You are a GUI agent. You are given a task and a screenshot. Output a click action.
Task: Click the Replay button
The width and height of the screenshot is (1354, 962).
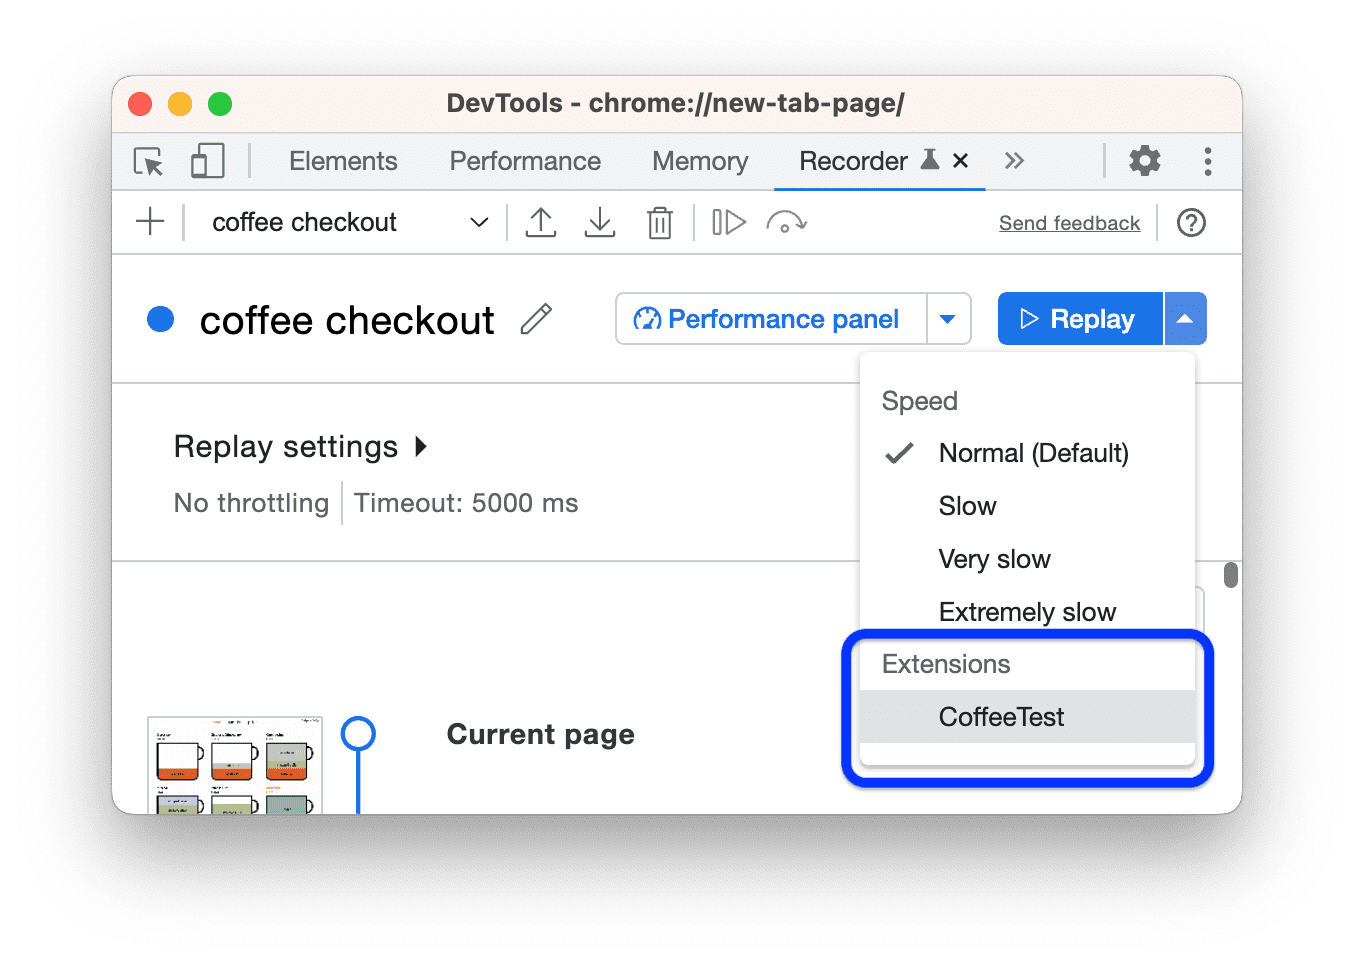[1080, 318]
